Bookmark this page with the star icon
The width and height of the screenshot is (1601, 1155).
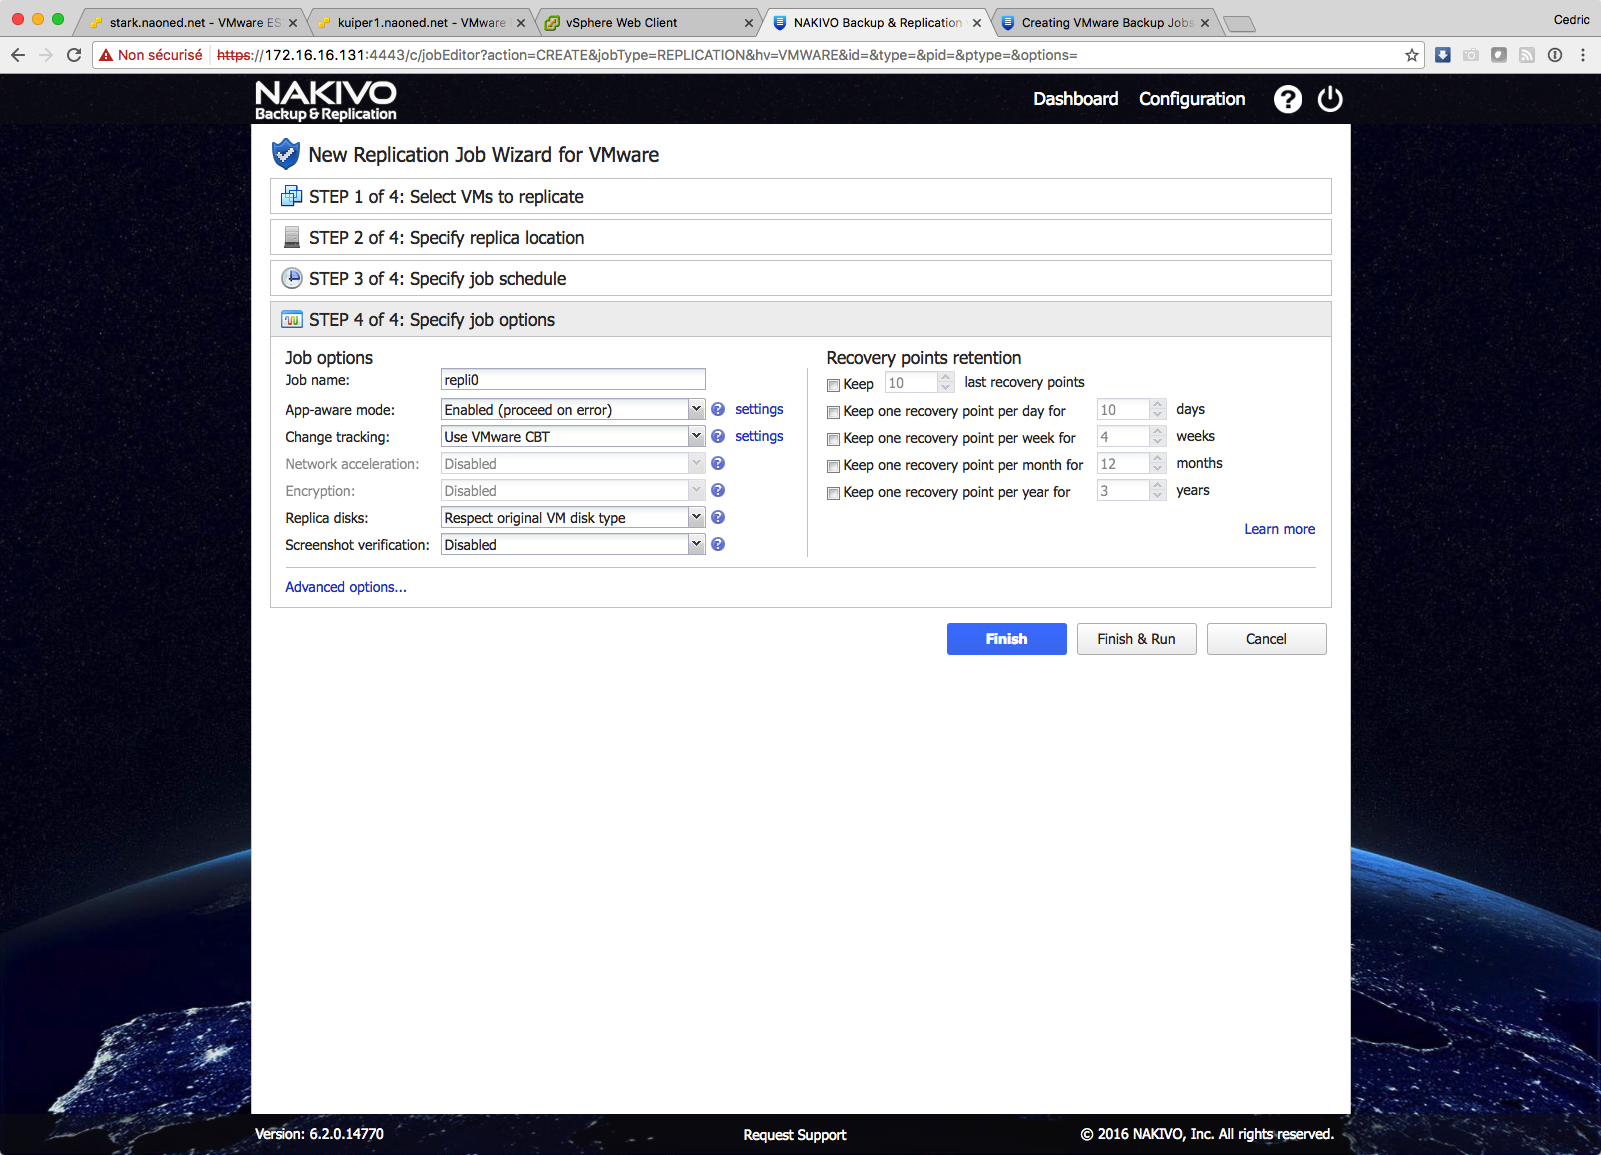click(x=1411, y=55)
